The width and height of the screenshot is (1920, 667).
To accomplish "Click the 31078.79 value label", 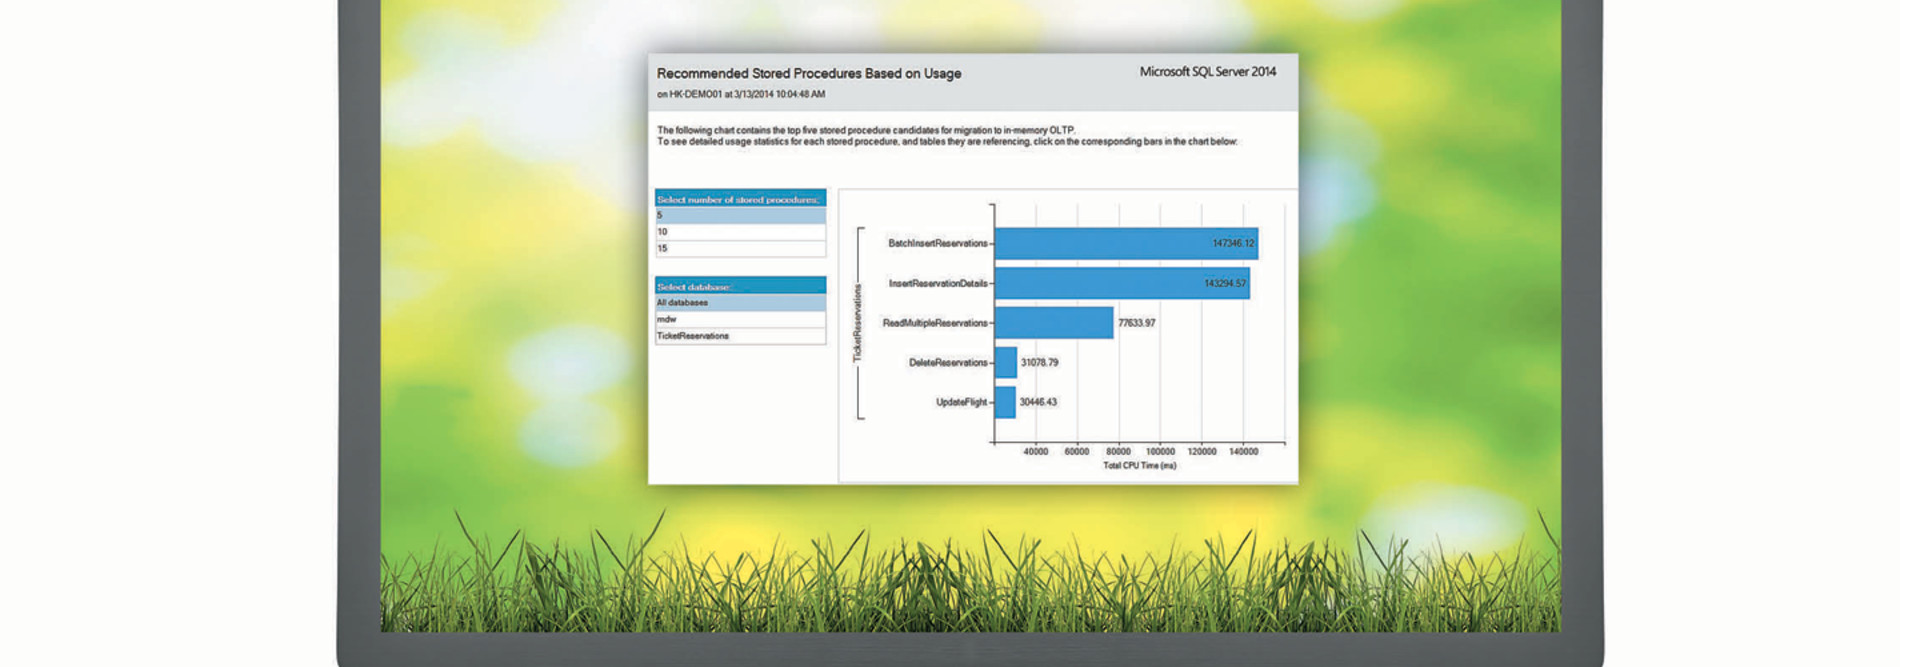I will click(1040, 362).
